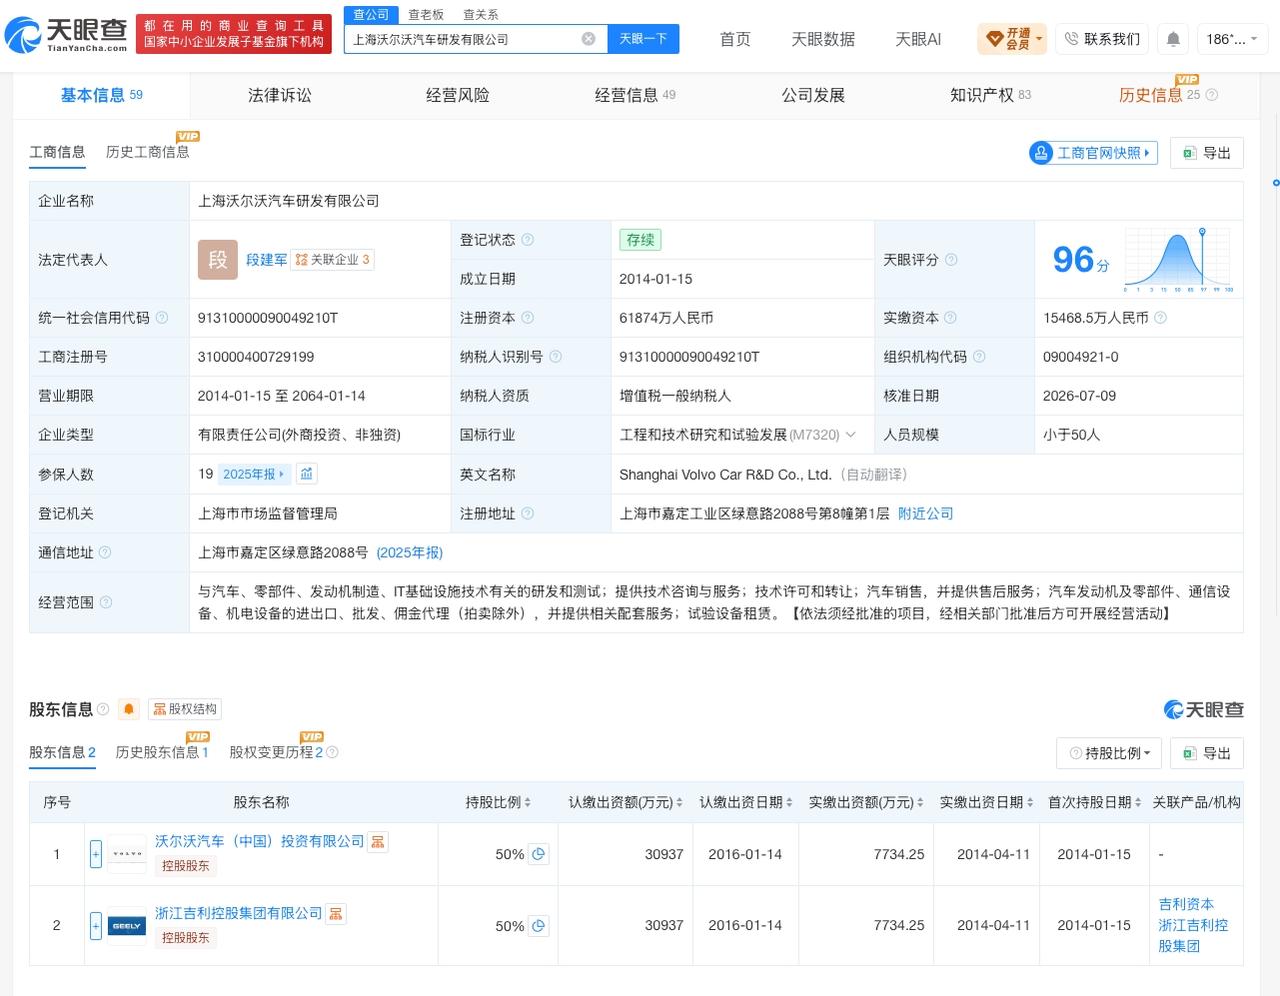Image resolution: width=1280 pixels, height=996 pixels.
Task: Click the 段 avatar of legal representative
Action: click(218, 260)
